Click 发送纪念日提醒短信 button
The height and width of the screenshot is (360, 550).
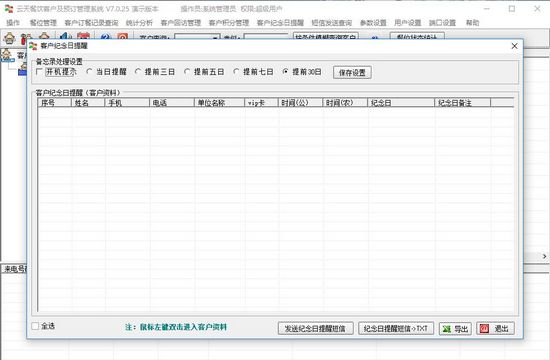point(315,328)
